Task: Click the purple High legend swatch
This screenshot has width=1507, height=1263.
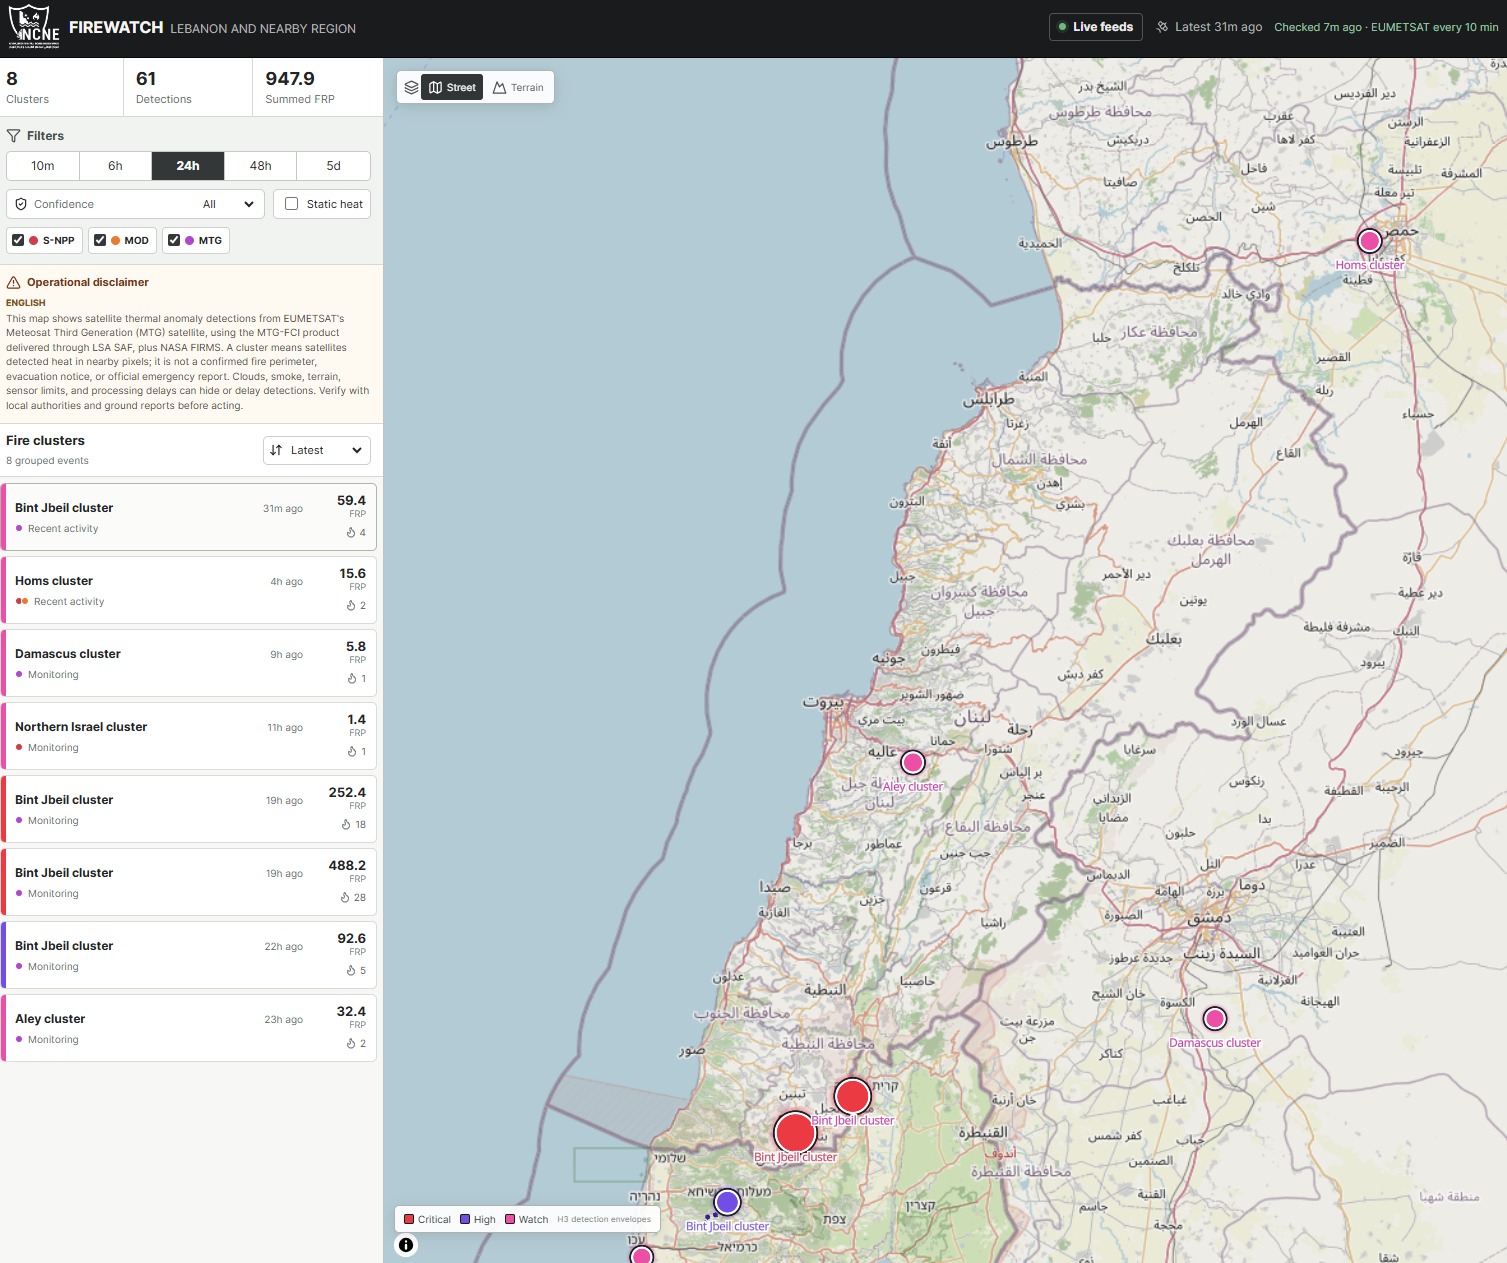Action: click(465, 1220)
